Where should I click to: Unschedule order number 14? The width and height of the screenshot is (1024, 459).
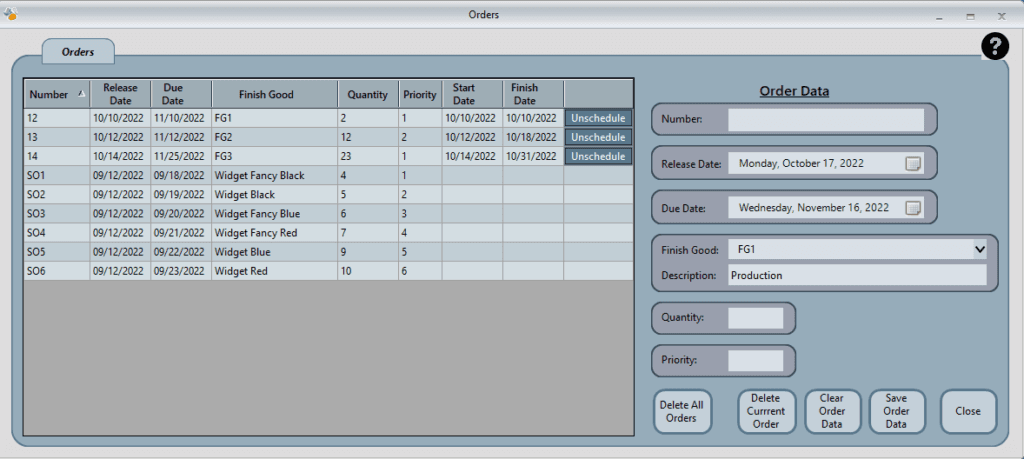point(598,156)
